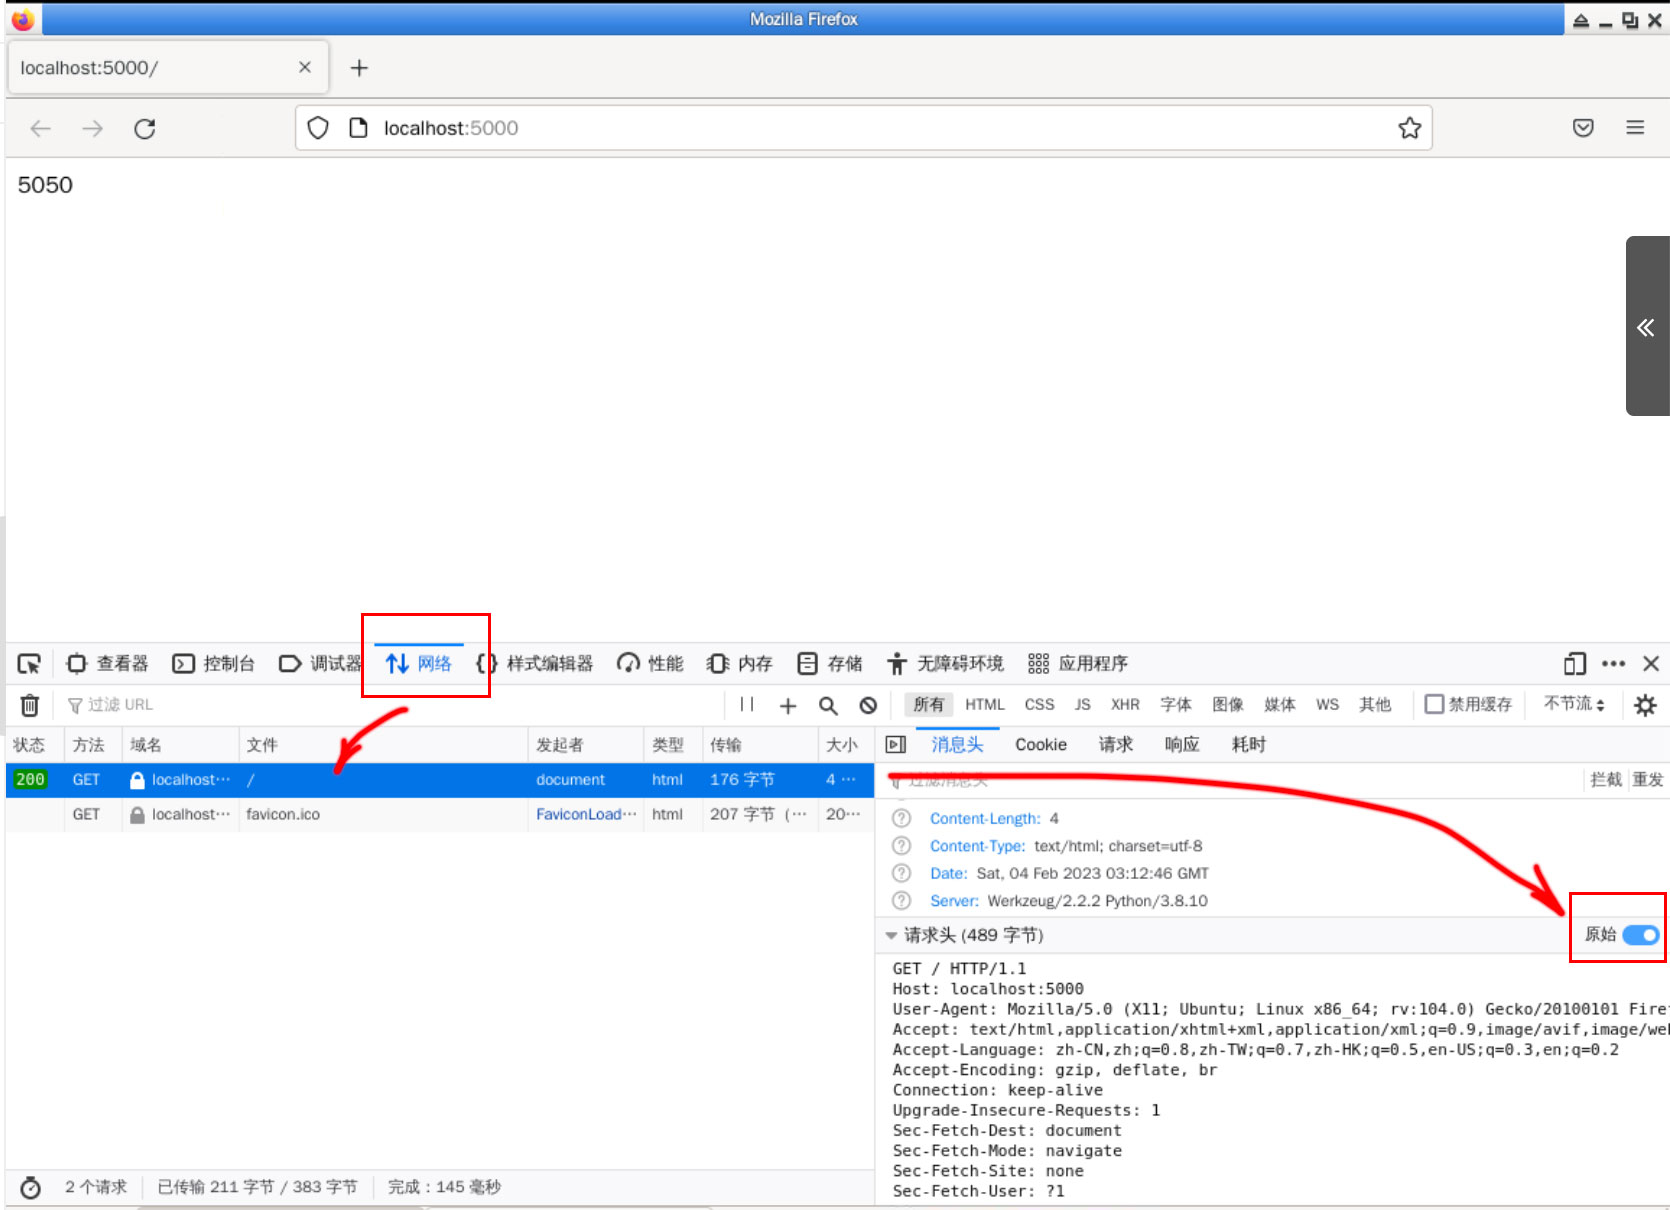Save page to Pocket
1670x1210 pixels.
tap(1583, 128)
